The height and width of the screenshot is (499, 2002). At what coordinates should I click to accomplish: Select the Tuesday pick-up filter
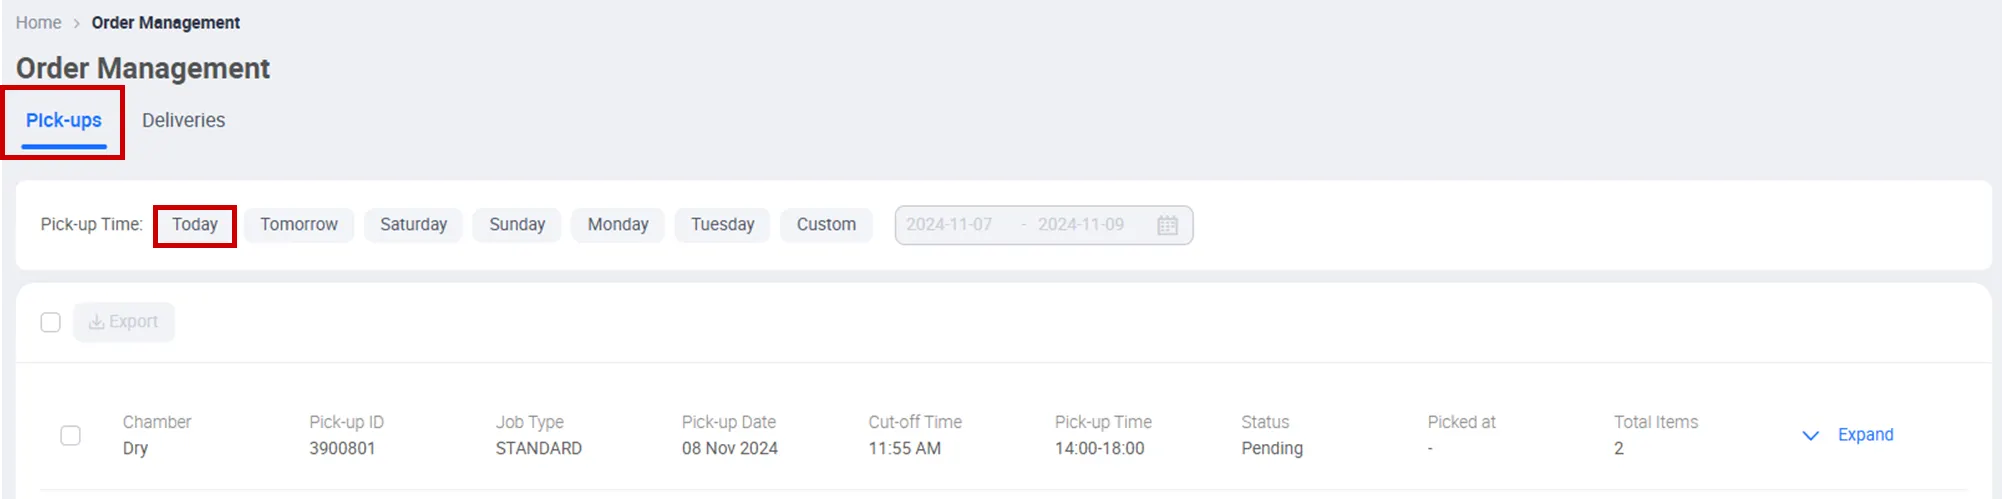point(722,225)
